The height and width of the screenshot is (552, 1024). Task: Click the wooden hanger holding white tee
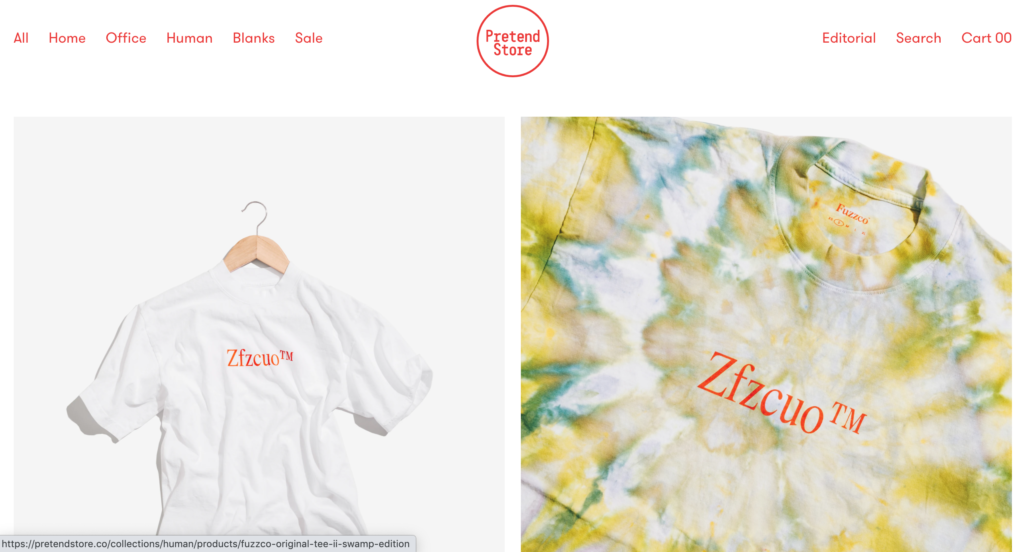coord(256,254)
